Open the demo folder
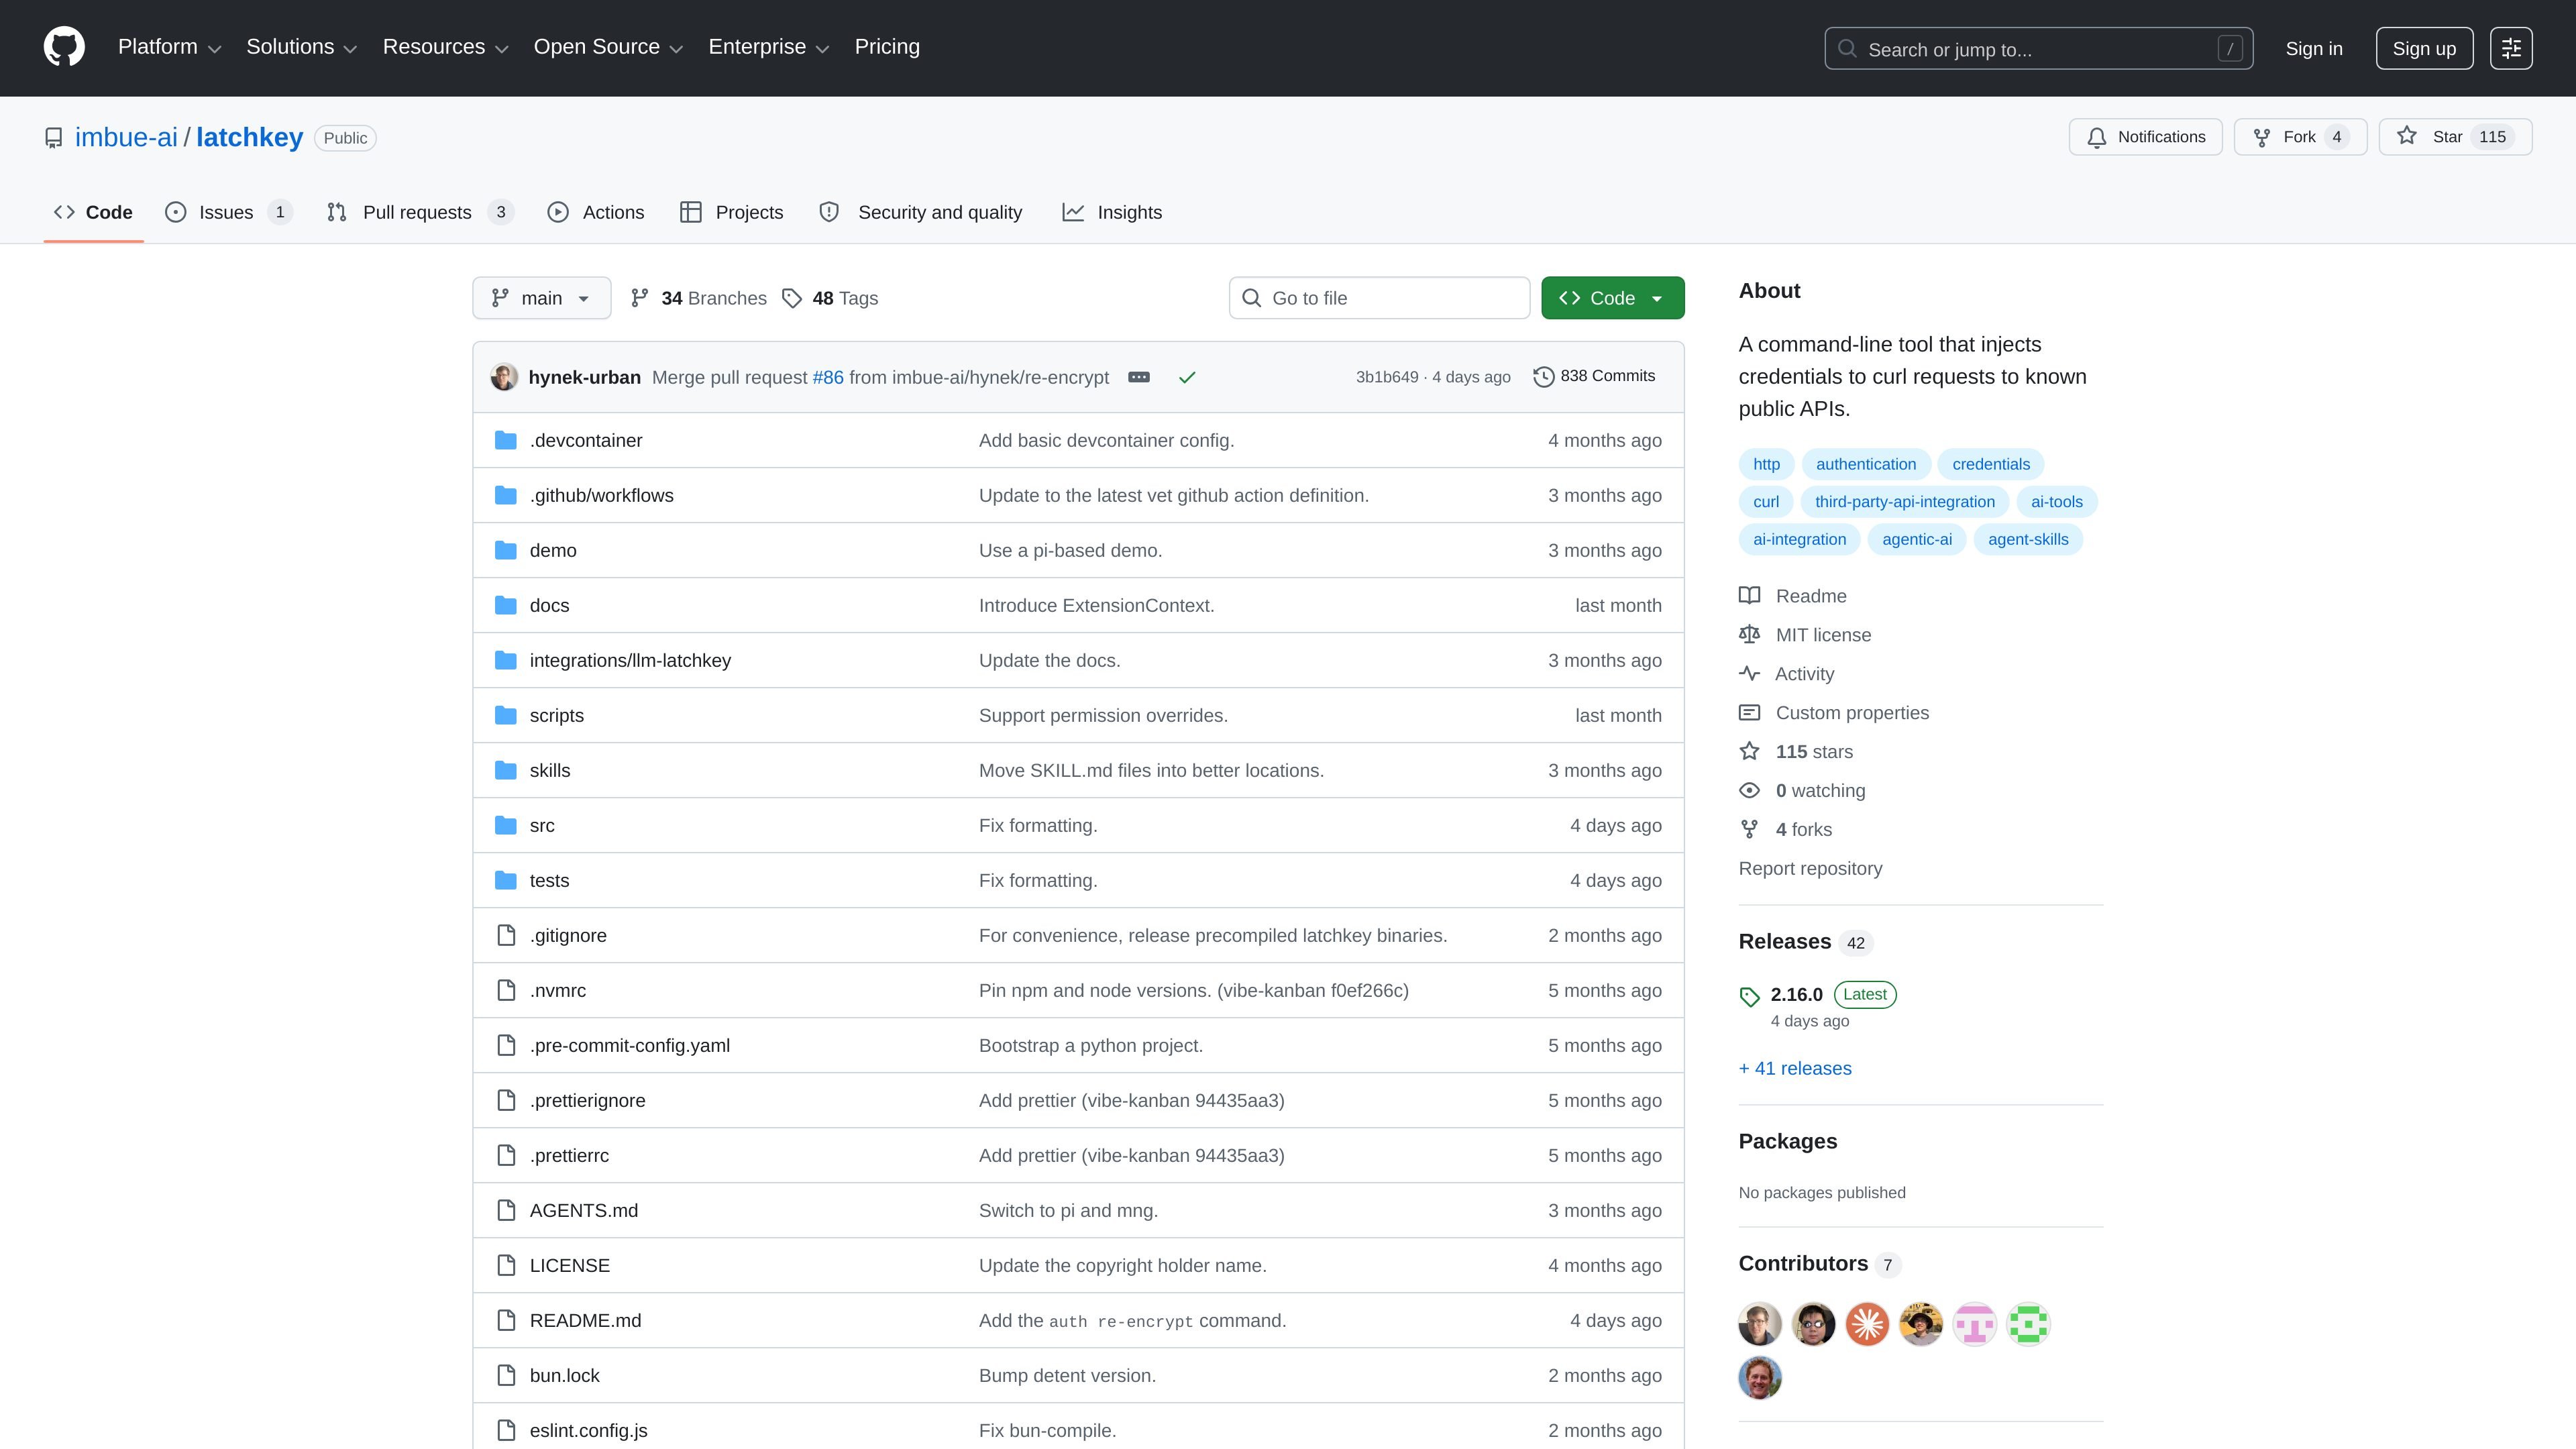 [x=552, y=551]
